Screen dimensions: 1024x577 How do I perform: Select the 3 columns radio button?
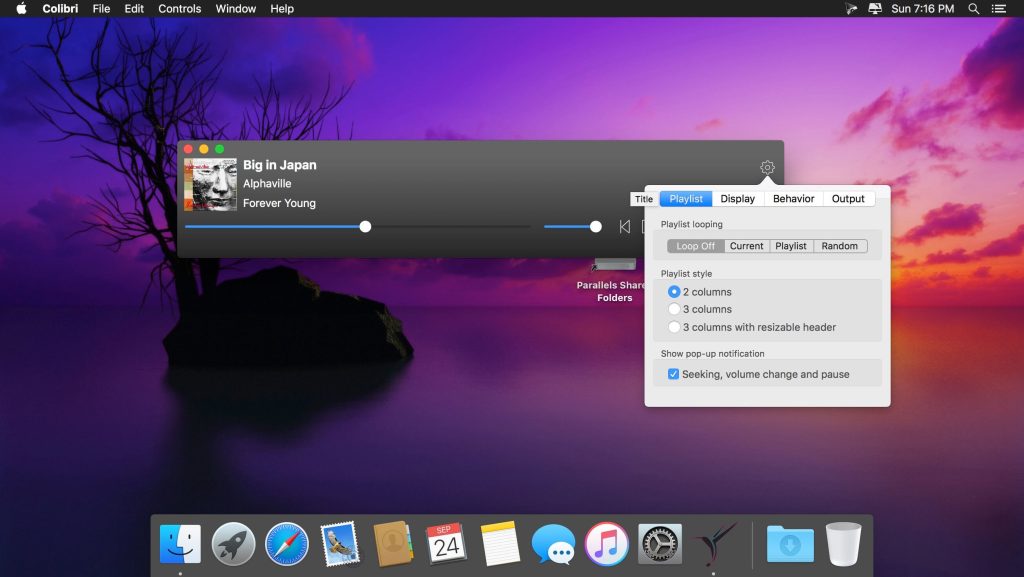coord(674,309)
